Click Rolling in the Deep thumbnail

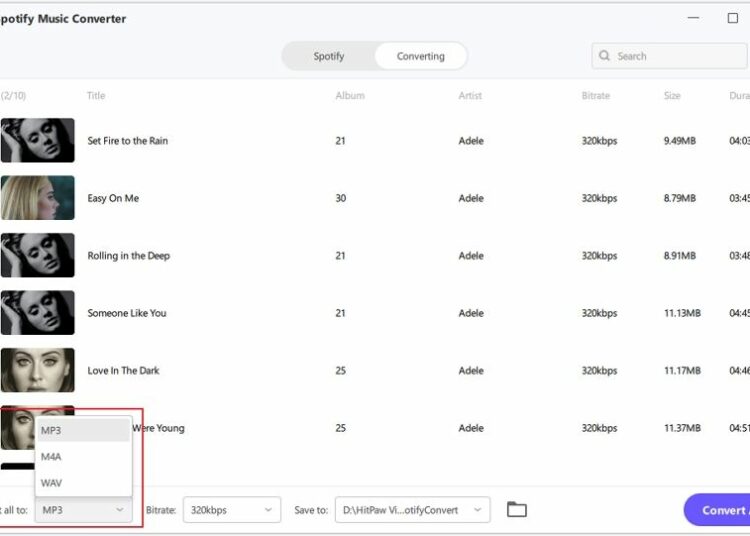pos(37,255)
